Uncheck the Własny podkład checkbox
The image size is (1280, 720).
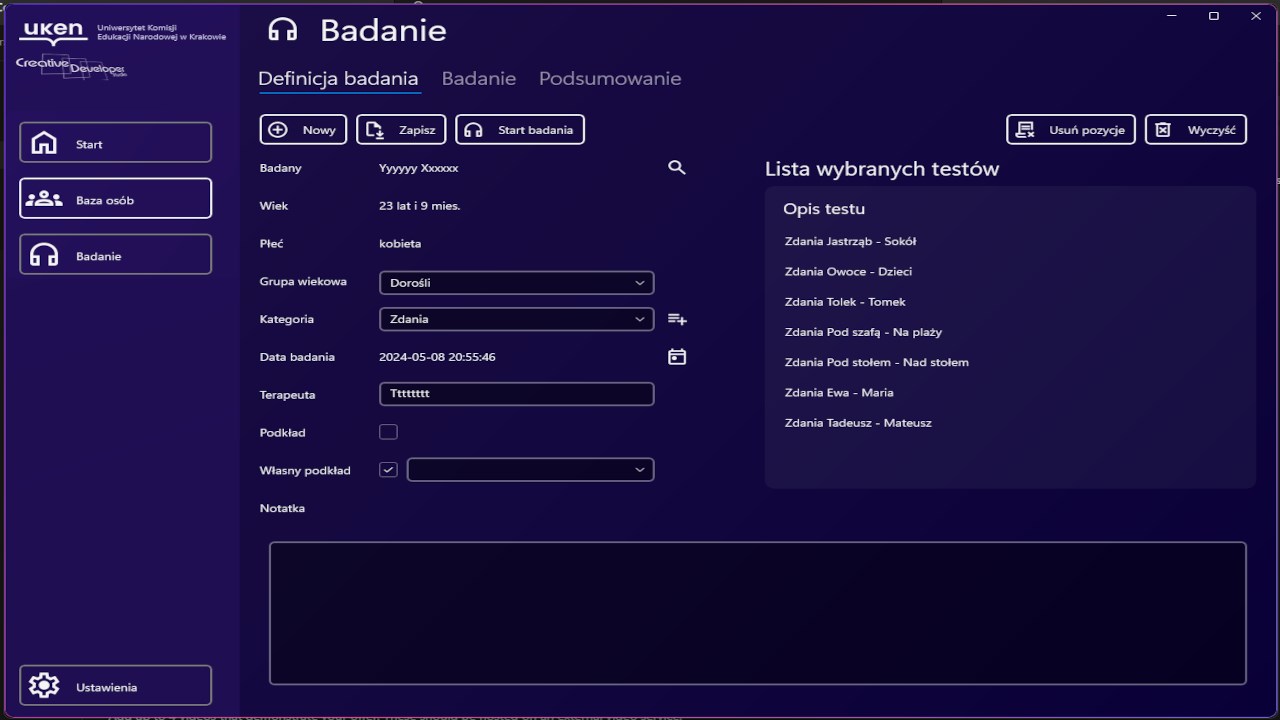tap(388, 470)
